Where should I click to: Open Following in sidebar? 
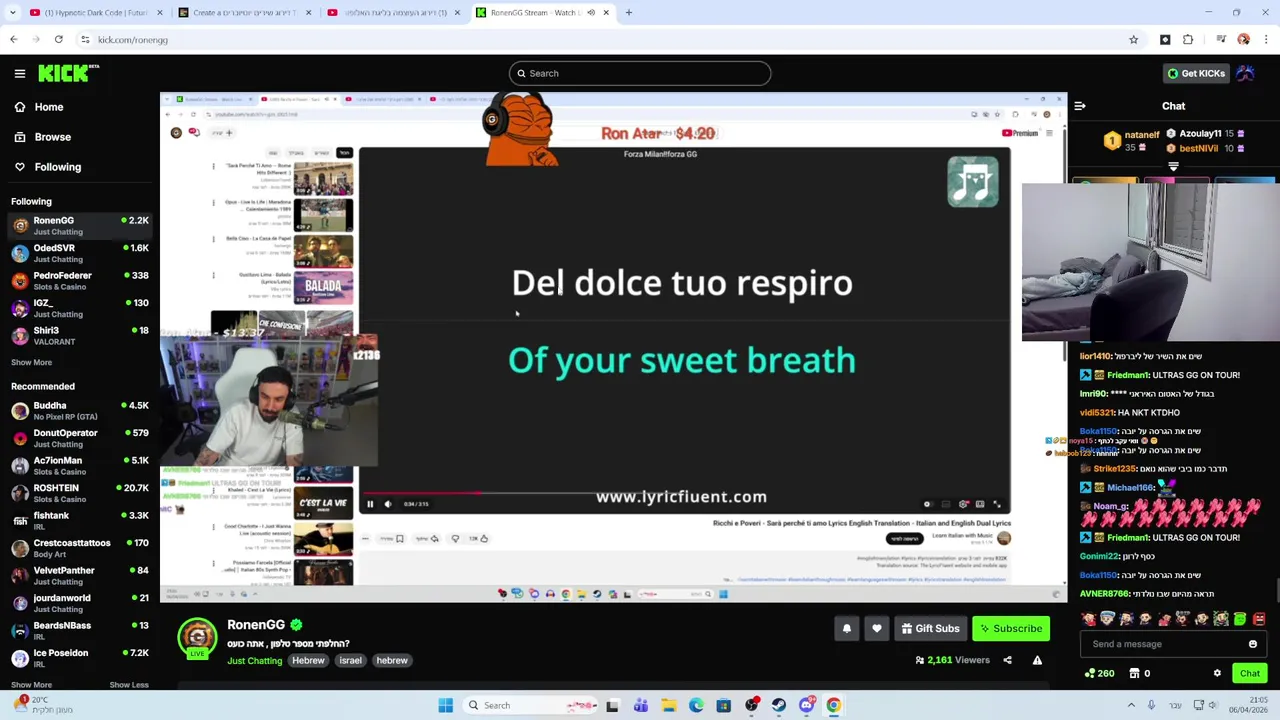click(47, 167)
